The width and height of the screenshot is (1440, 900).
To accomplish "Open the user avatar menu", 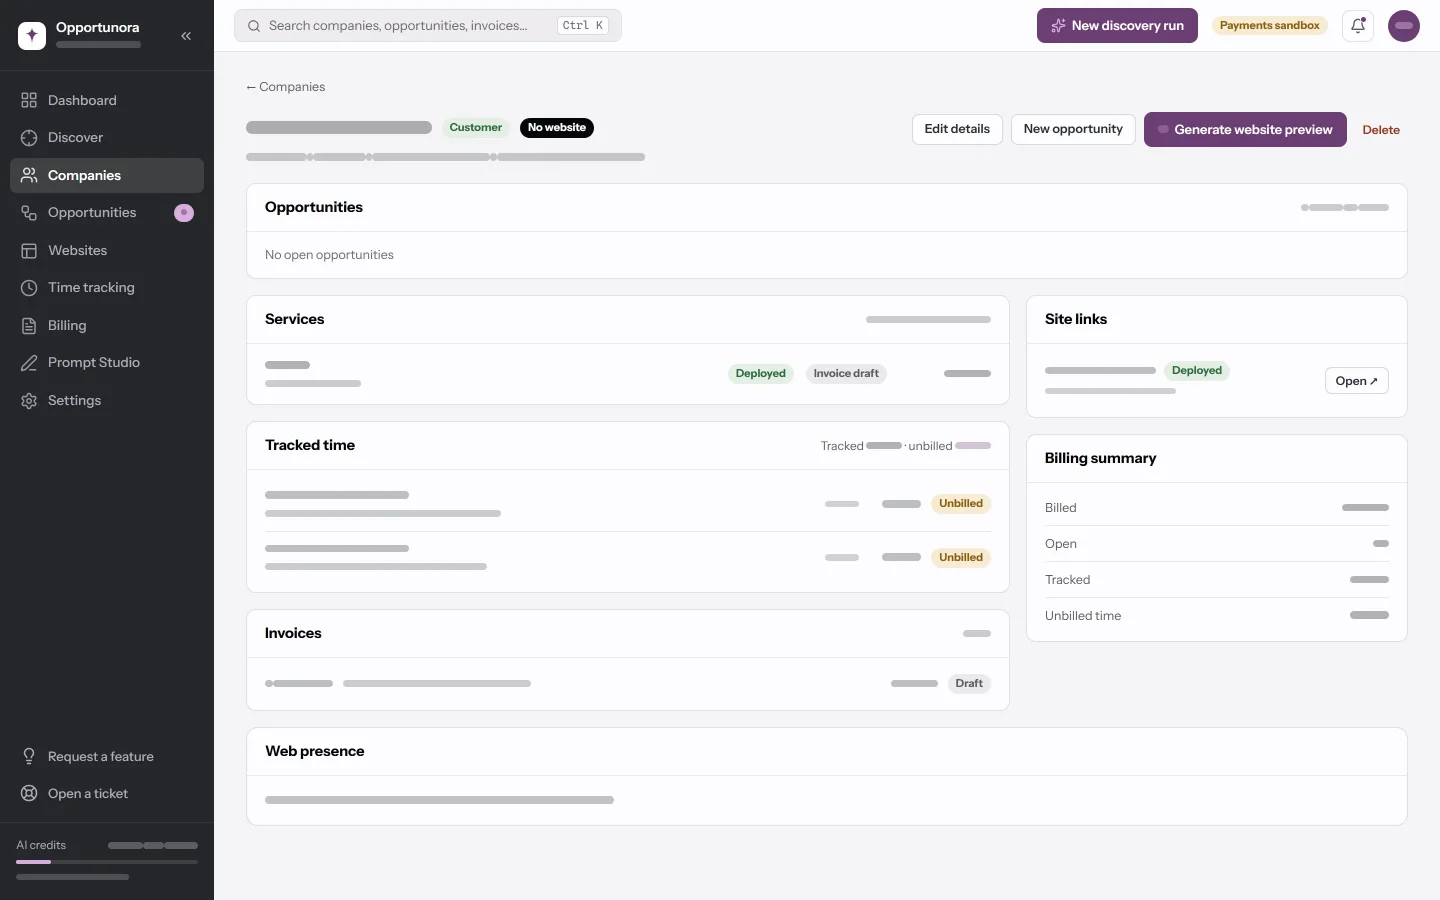I will [1404, 26].
